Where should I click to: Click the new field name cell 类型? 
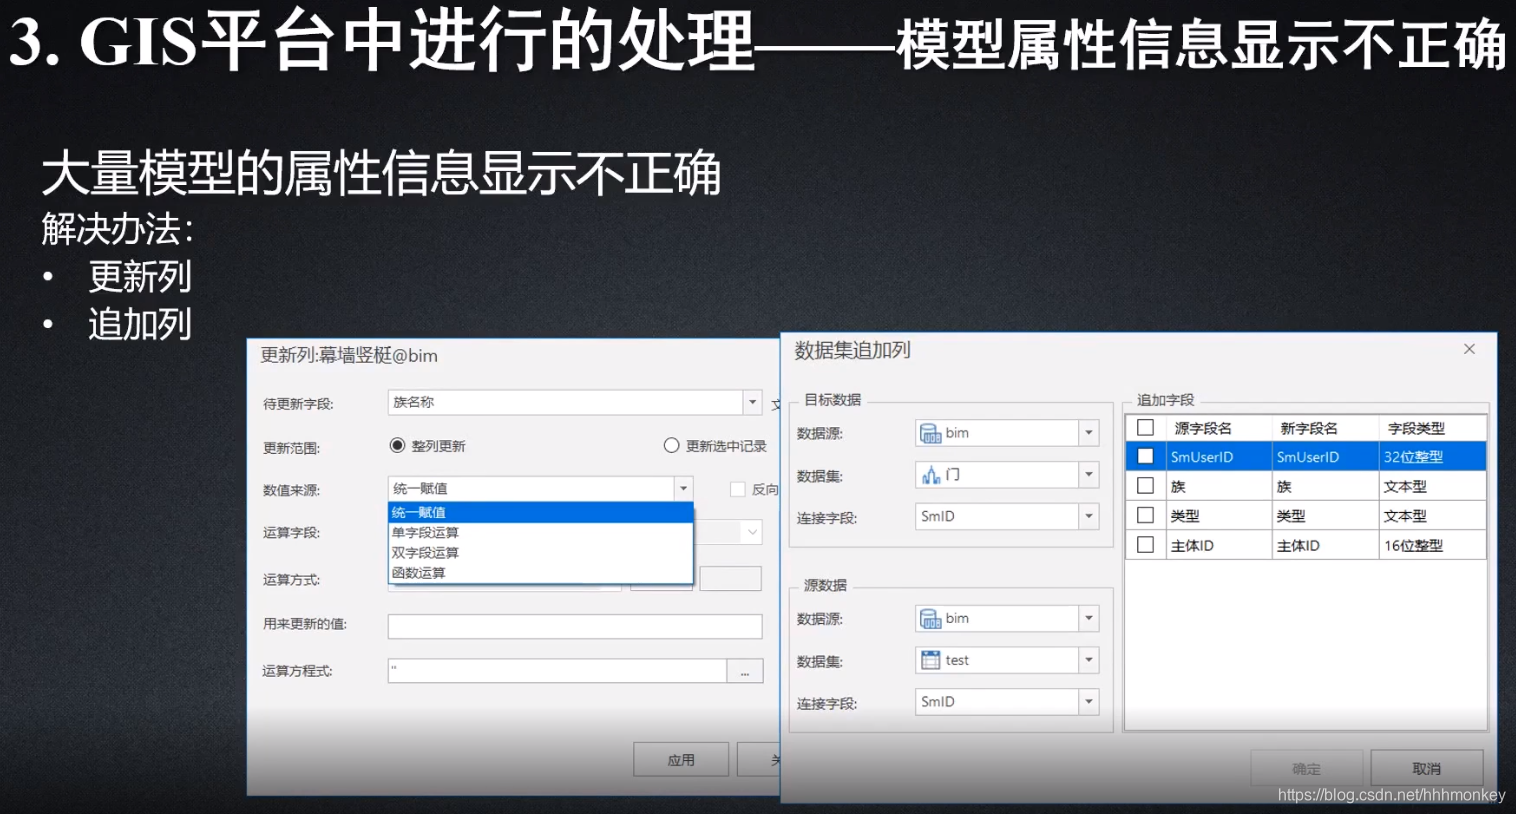coord(1325,516)
